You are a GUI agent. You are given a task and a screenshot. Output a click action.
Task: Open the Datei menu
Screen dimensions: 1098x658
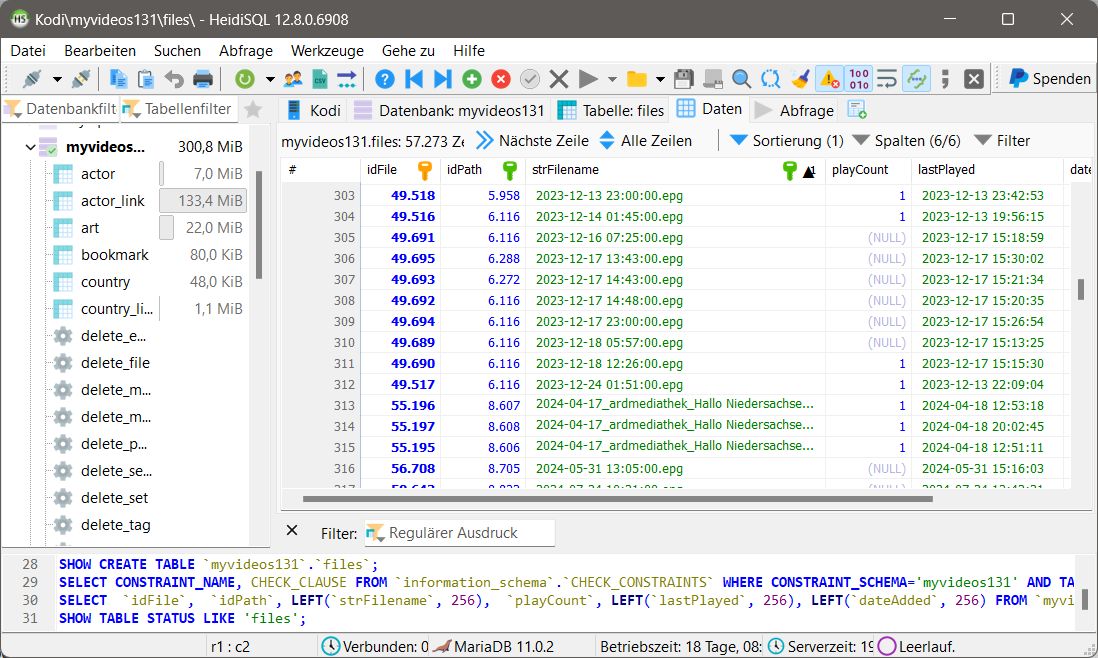28,50
